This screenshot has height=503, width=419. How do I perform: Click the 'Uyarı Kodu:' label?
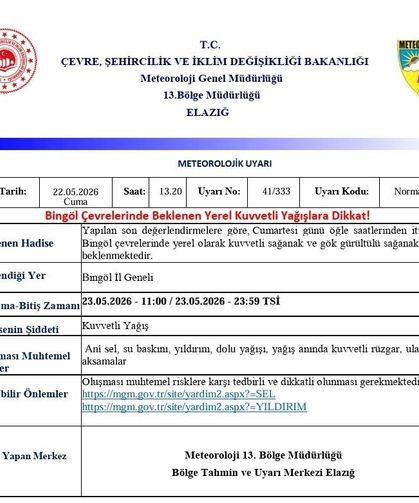tap(342, 191)
